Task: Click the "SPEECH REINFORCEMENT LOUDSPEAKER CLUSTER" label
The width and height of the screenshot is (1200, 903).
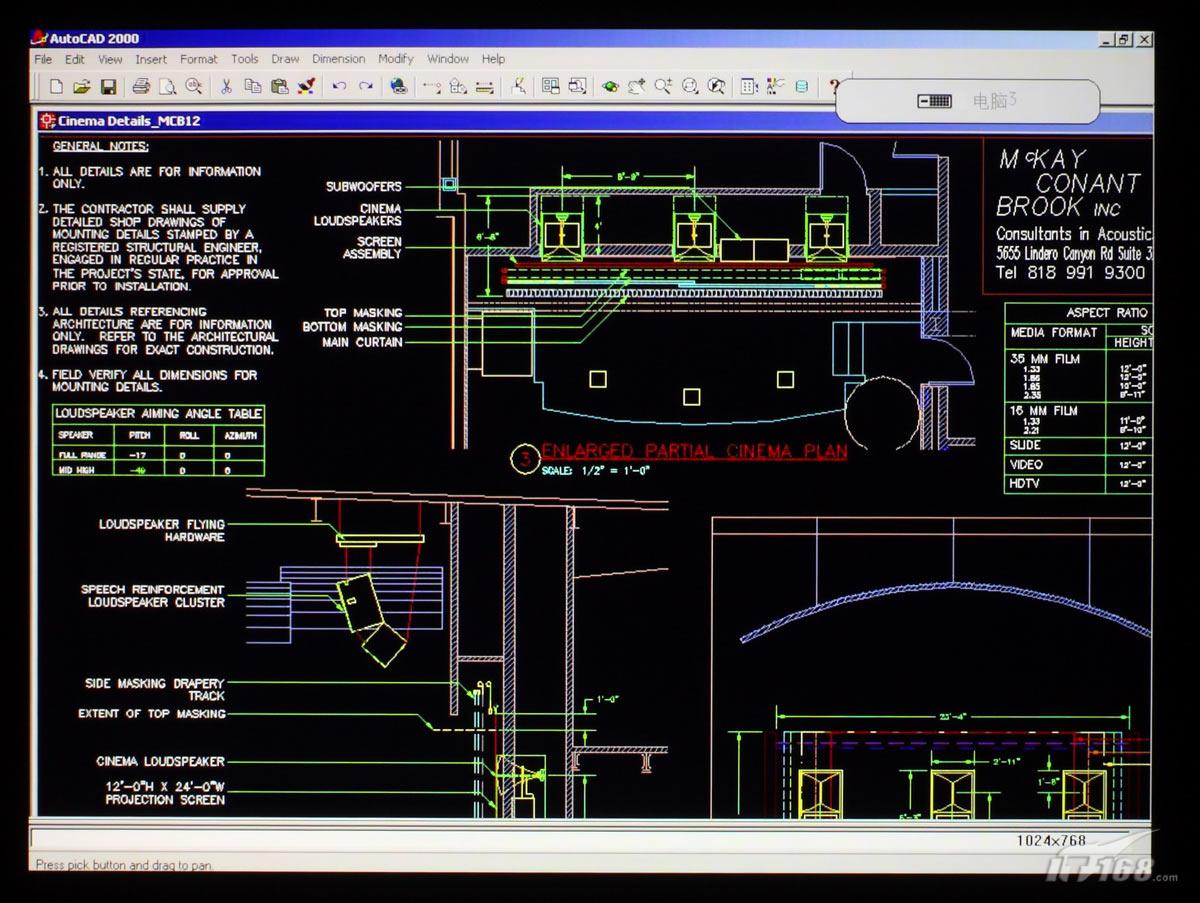Action: [153, 596]
